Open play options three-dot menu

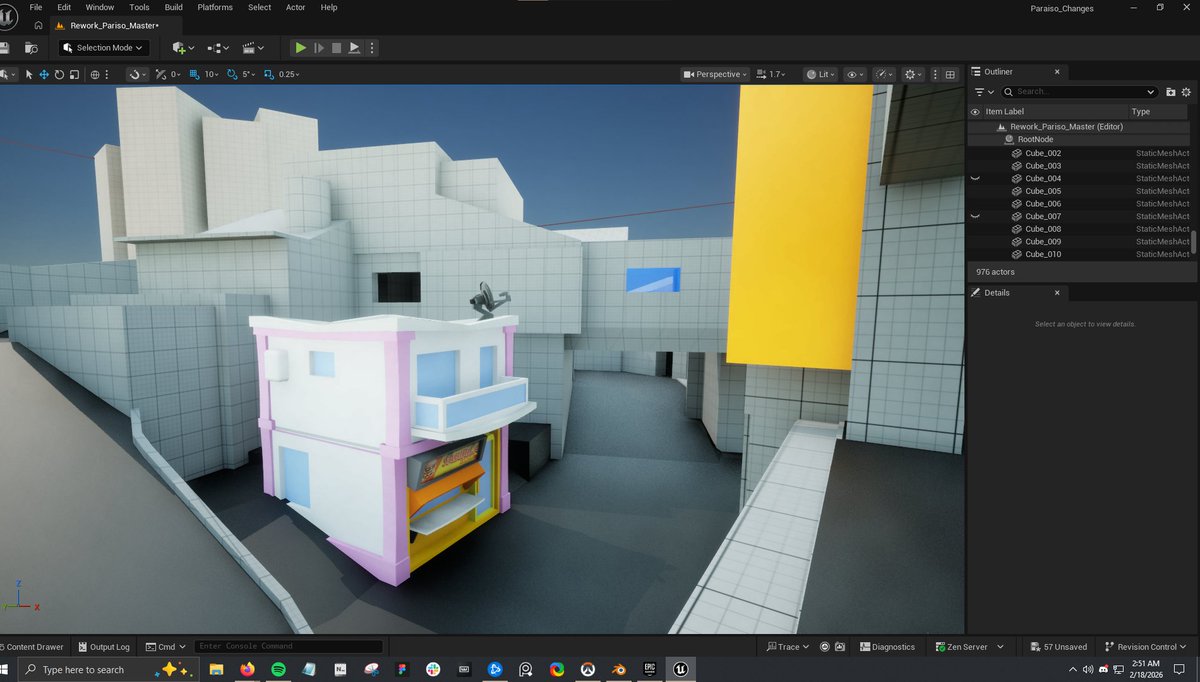372,48
